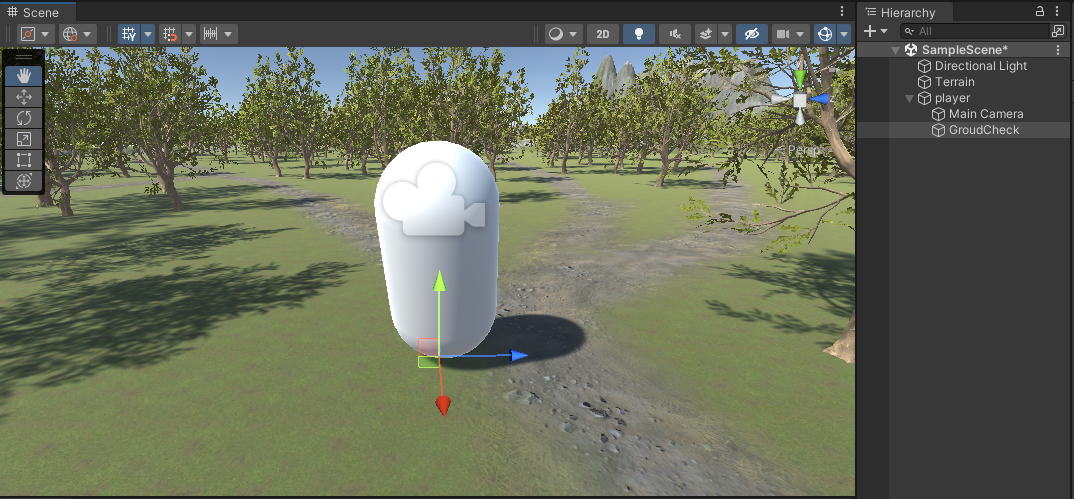Toggle hidden objects scene visibility eye
Screen dimensions: 1074x499
[751, 34]
